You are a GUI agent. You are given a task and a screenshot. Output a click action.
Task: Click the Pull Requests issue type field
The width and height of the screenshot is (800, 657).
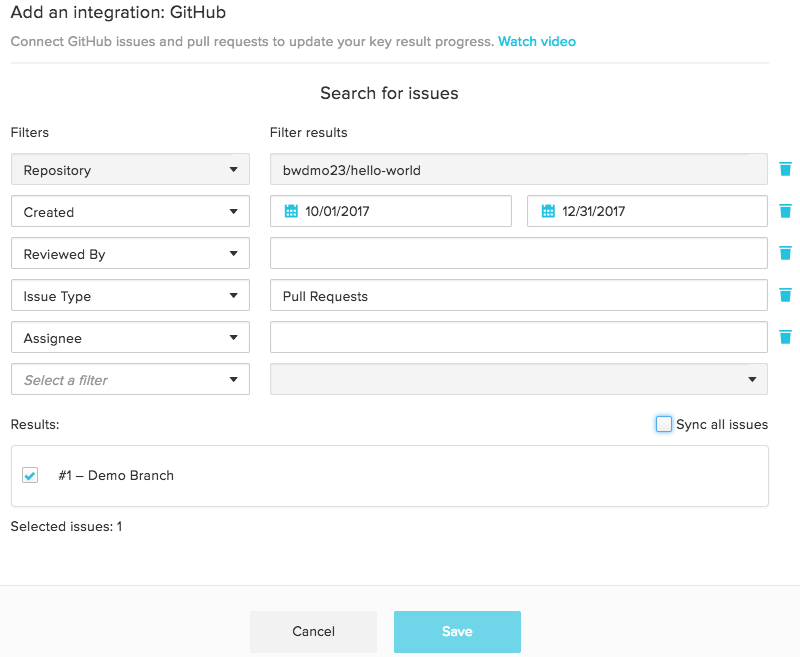[518, 295]
